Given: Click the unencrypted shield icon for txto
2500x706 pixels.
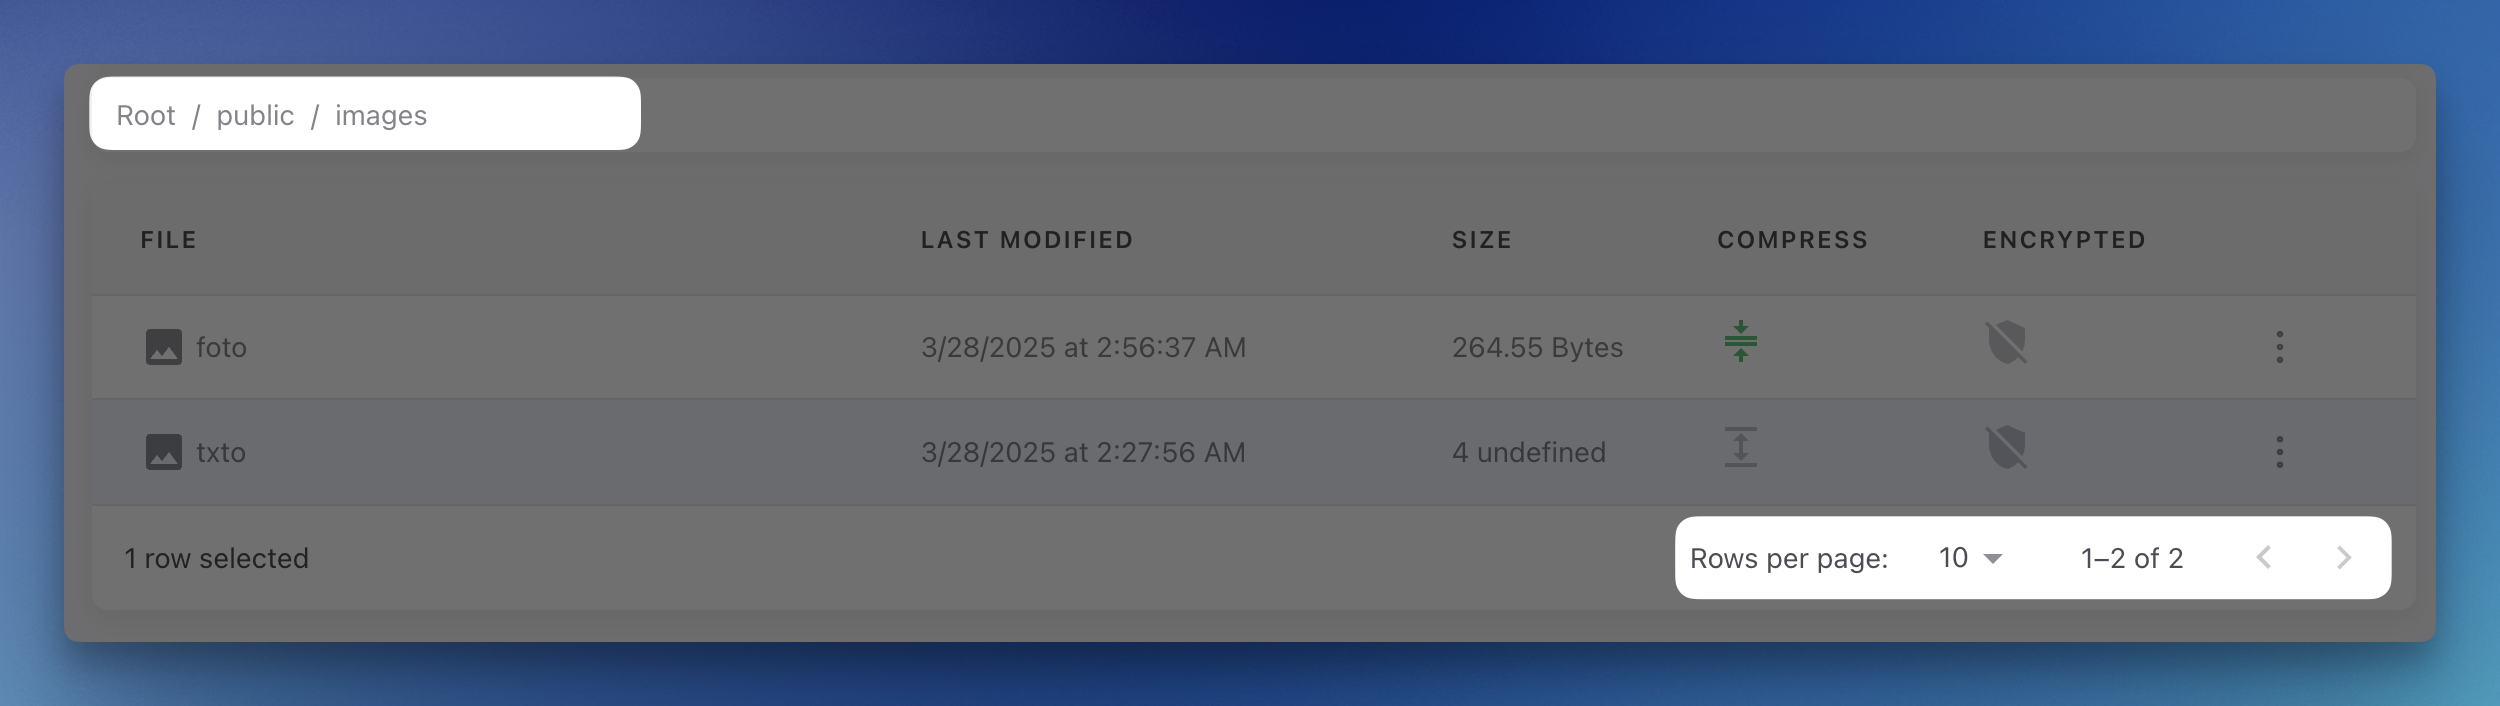Looking at the screenshot, I should coord(2006,448).
